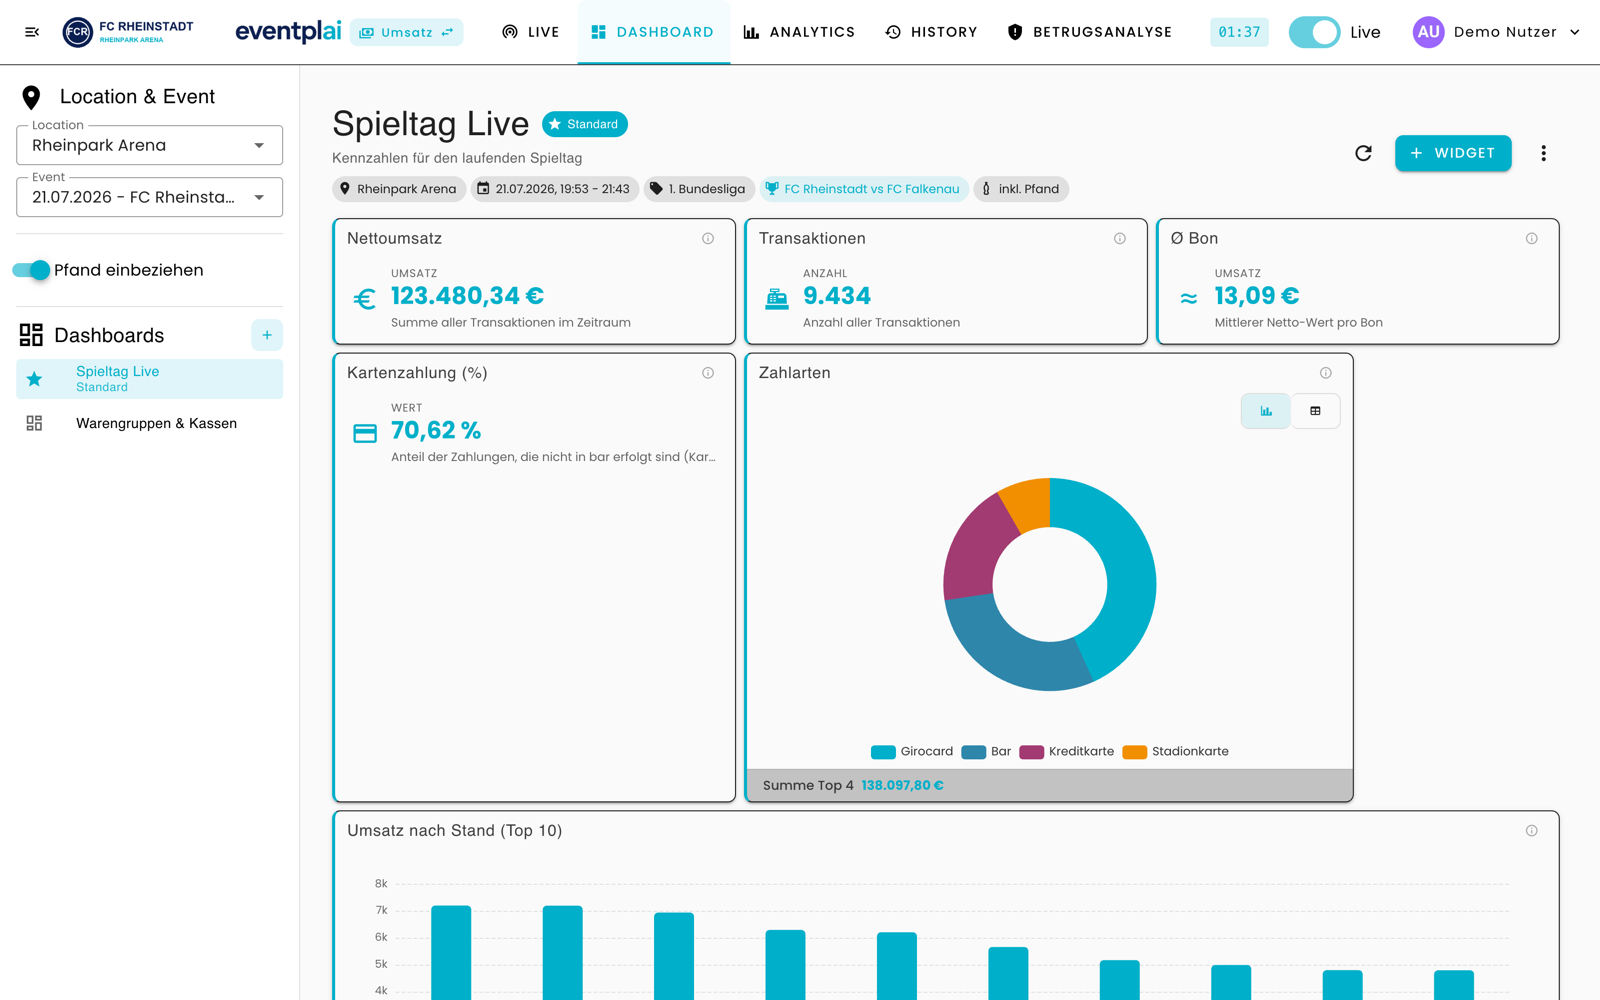Open the dashboard more options menu
Image resolution: width=1600 pixels, height=1000 pixels.
[1543, 153]
